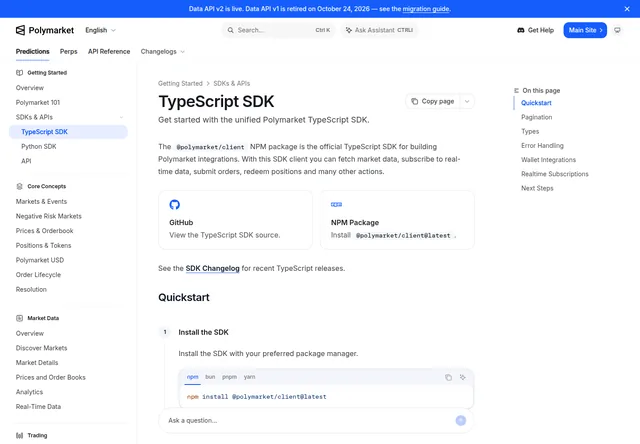Click the Polymarket logo icon
Image resolution: width=640 pixels, height=444 pixels.
(20, 30)
